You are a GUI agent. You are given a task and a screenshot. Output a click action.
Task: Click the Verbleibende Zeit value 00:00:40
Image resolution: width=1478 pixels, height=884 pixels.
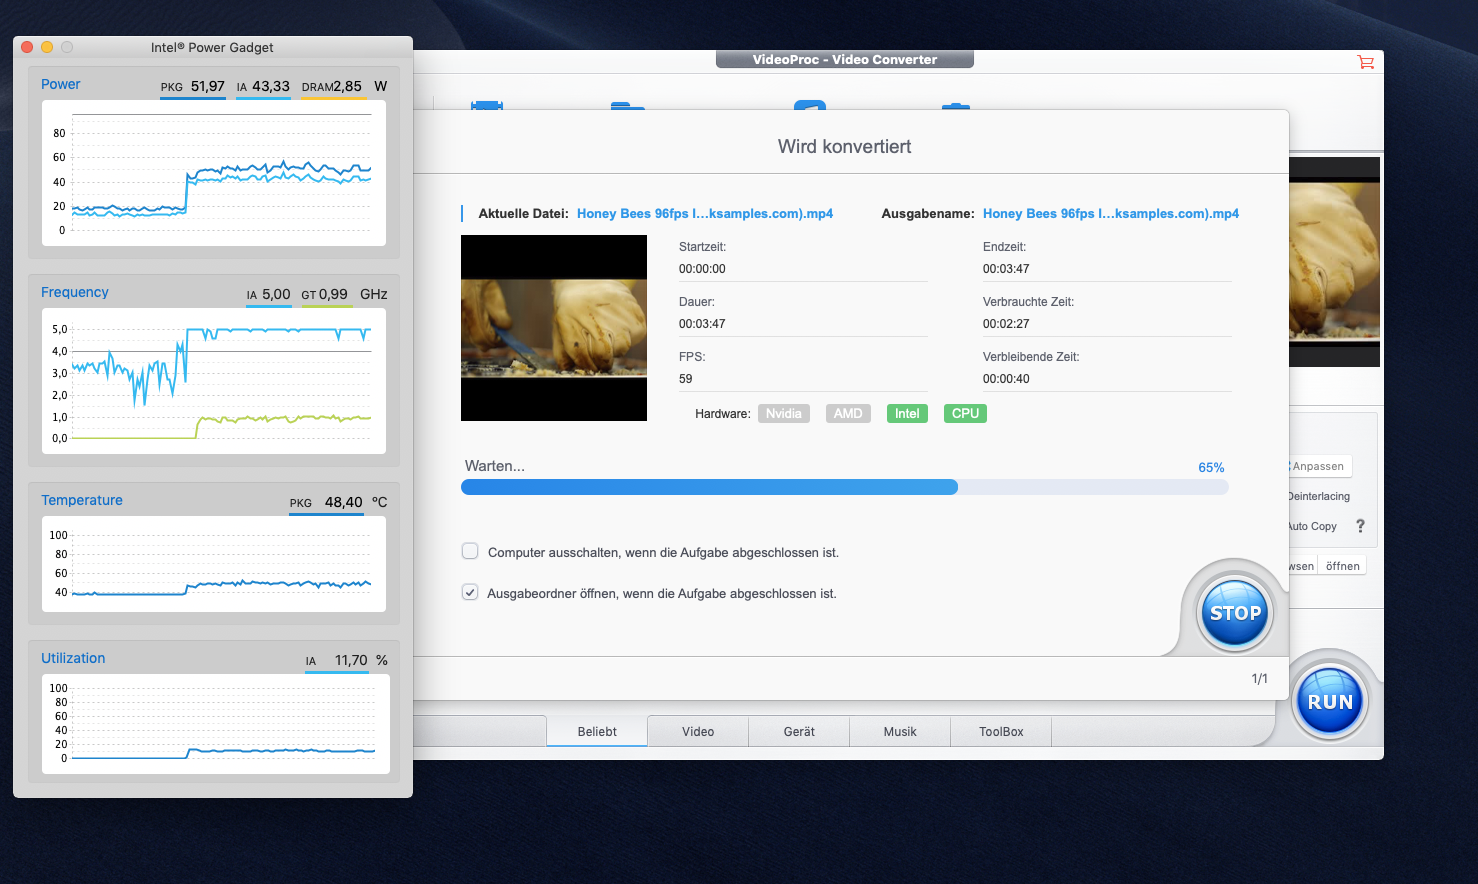[x=1006, y=379]
